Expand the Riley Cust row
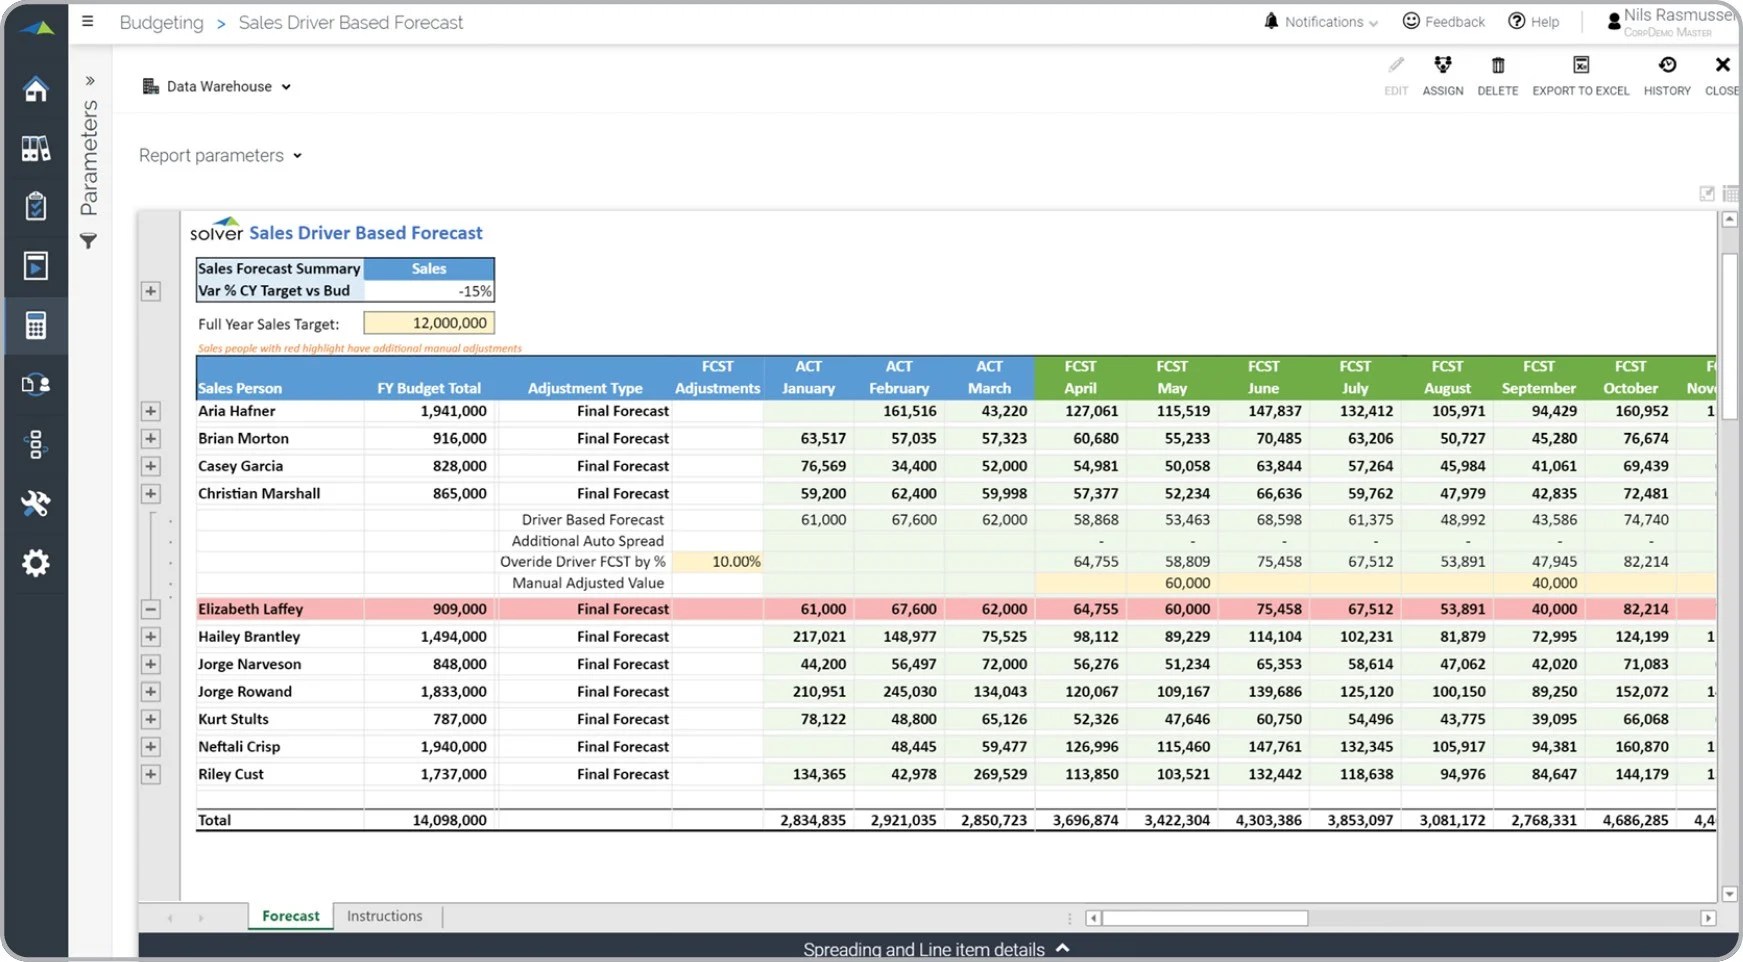This screenshot has width=1743, height=962. [x=151, y=774]
